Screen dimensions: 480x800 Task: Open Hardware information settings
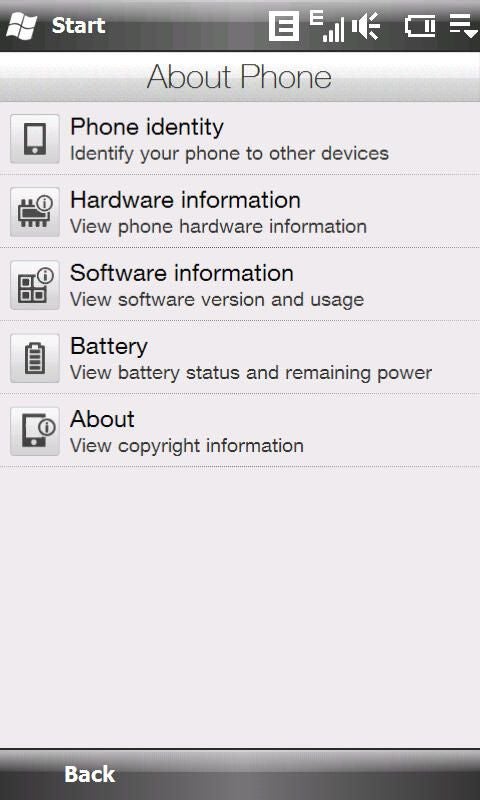(240, 212)
